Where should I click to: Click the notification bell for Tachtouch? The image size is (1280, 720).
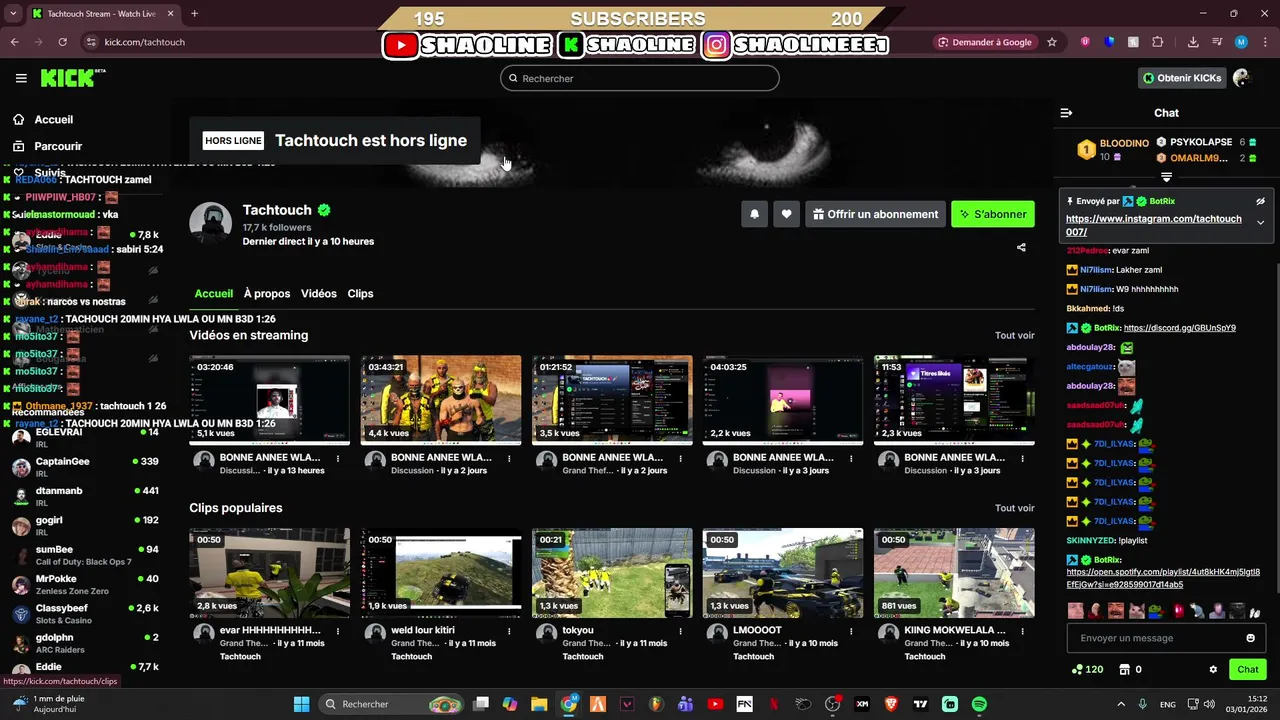754,214
